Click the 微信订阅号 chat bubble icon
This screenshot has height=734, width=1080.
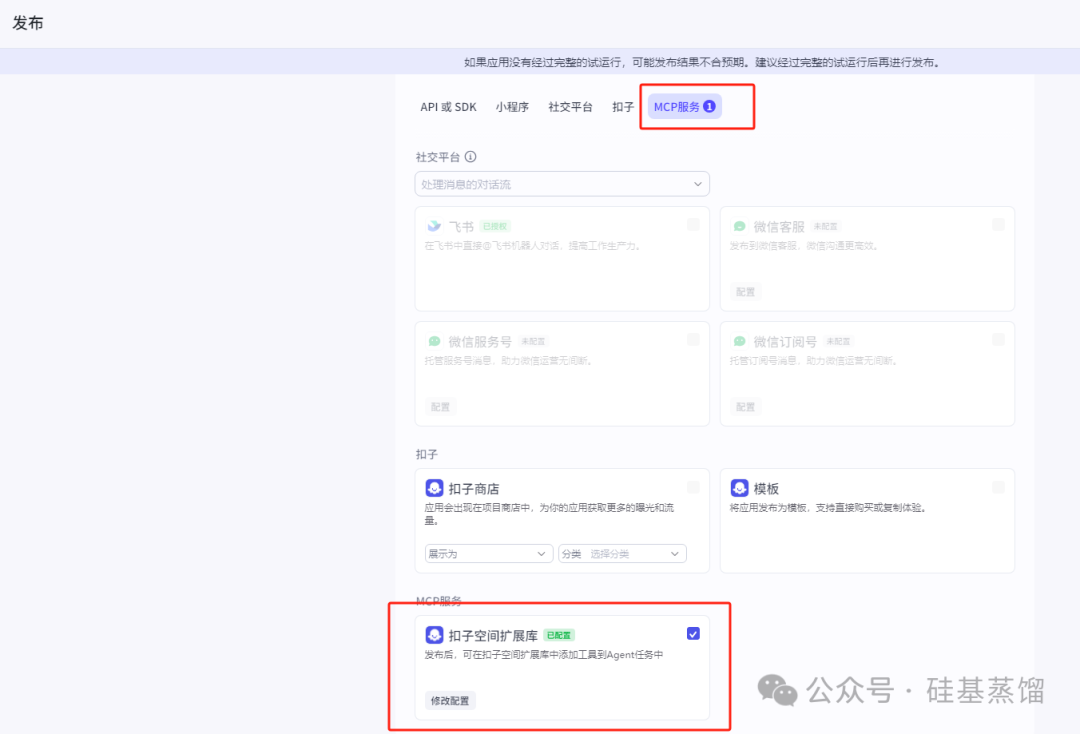(739, 341)
